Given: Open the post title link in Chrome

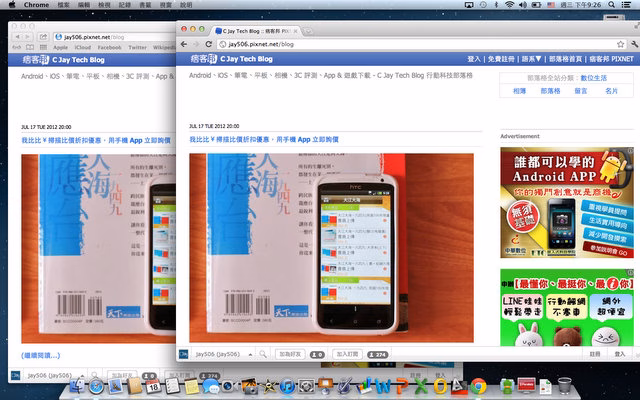Looking at the screenshot, I should coord(264,139).
